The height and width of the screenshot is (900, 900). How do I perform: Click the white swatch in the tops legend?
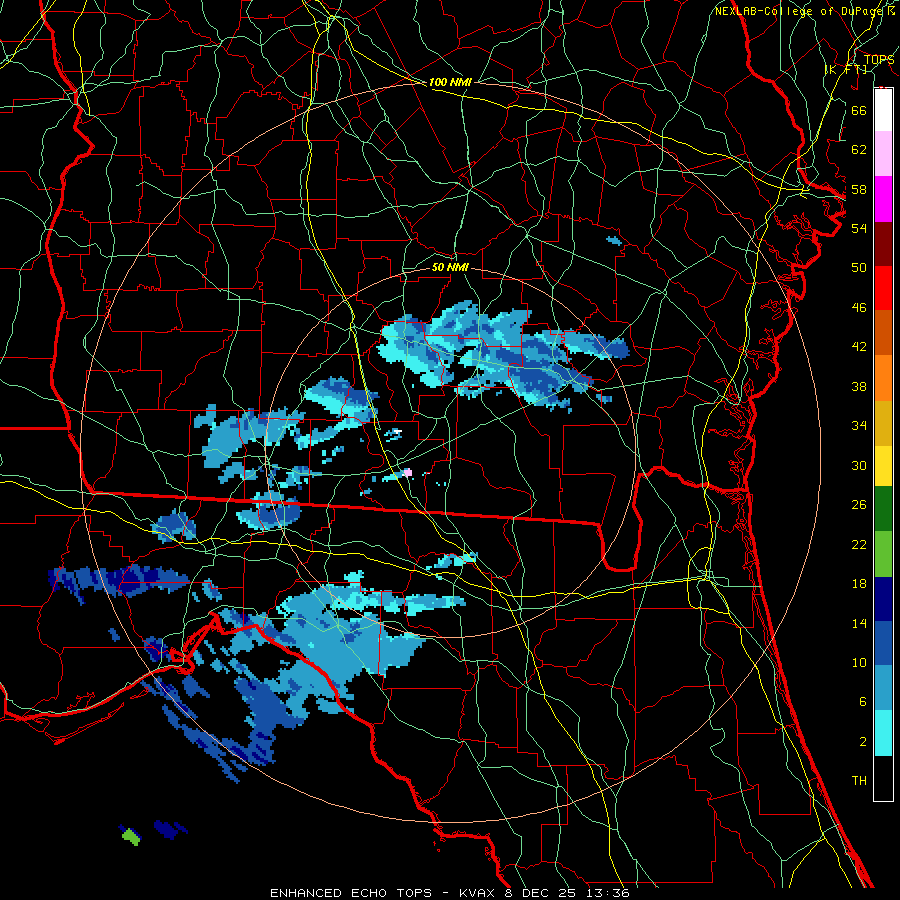point(883,110)
